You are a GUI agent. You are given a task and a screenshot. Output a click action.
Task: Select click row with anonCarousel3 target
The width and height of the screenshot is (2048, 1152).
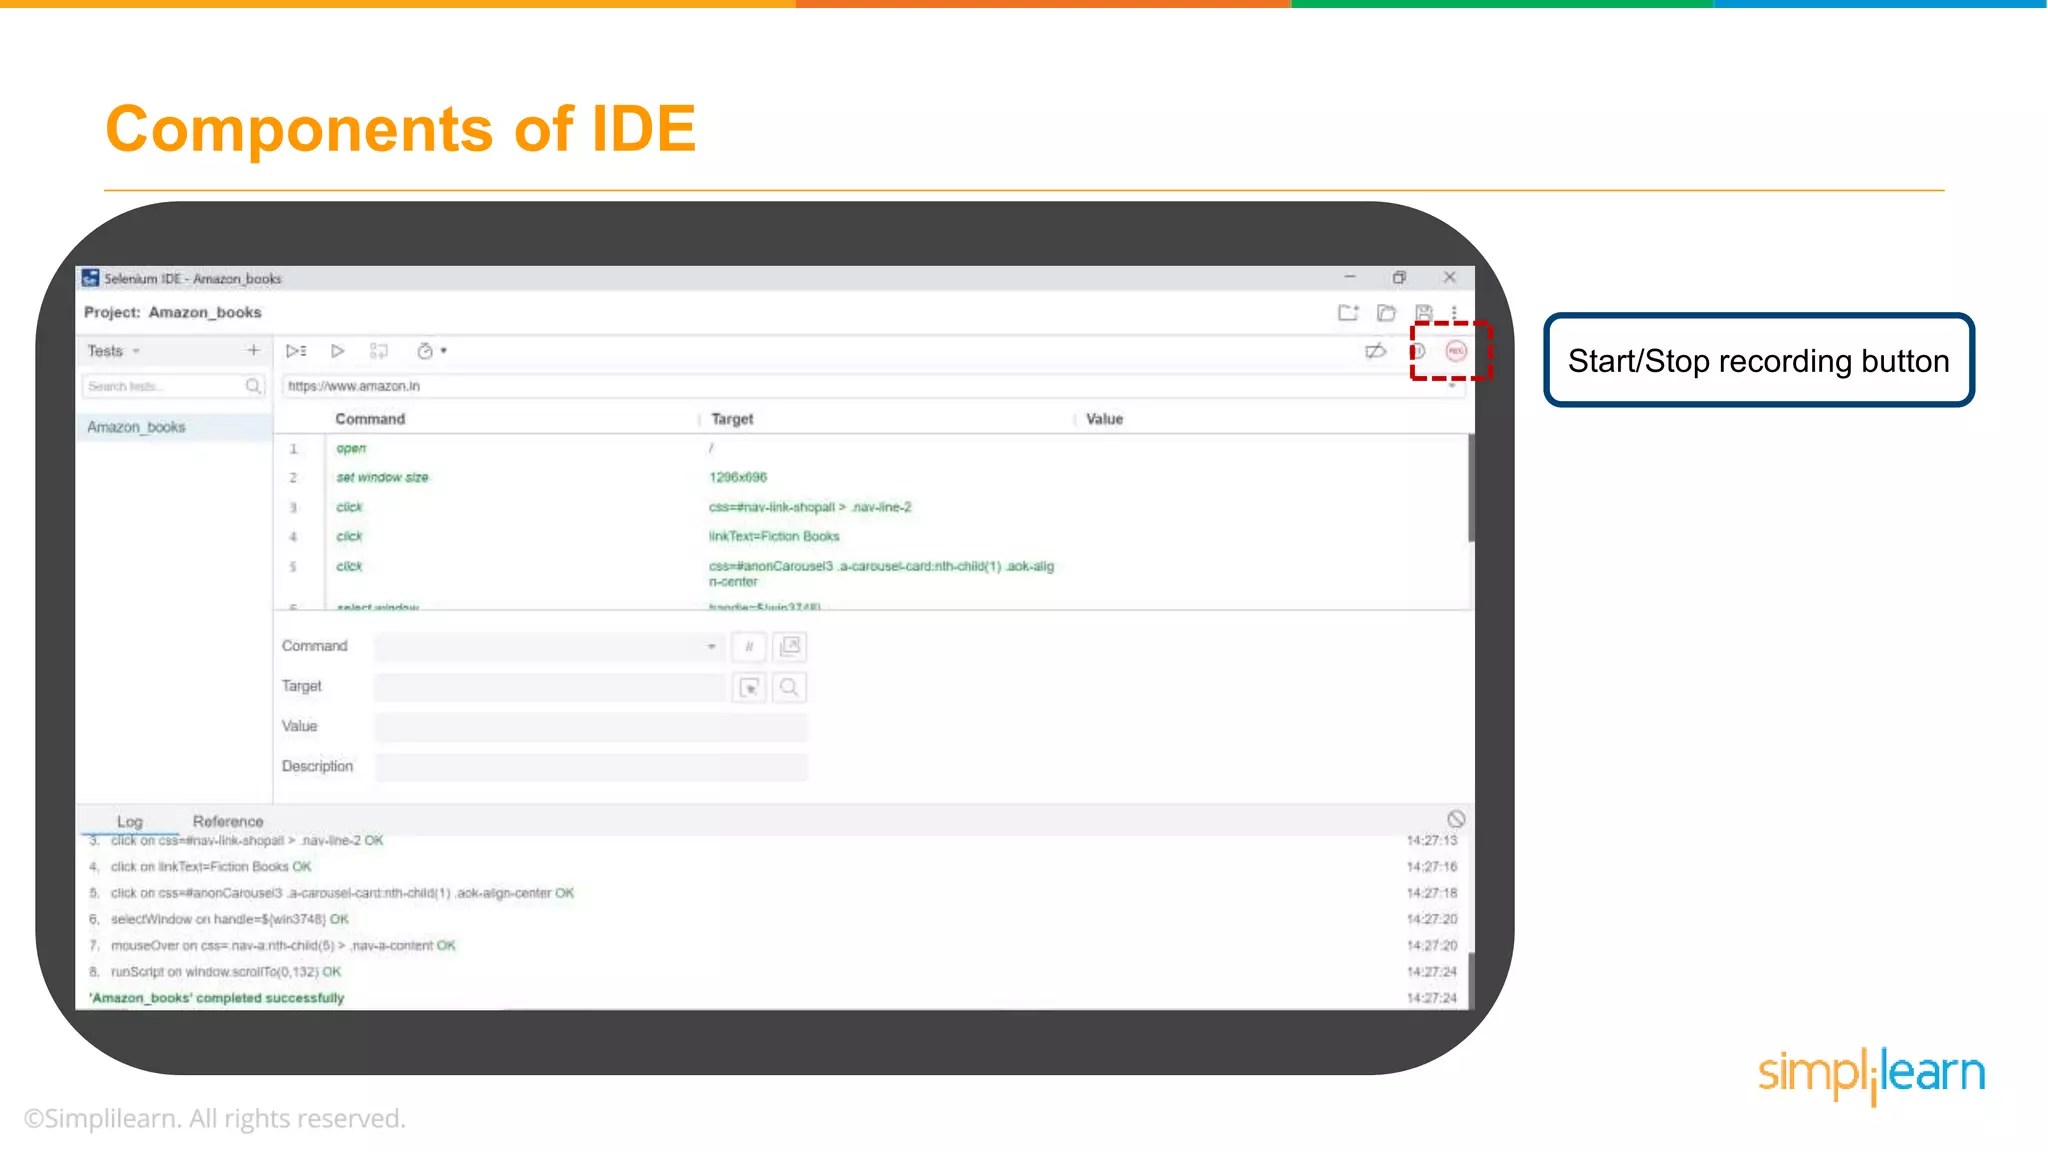coord(872,573)
